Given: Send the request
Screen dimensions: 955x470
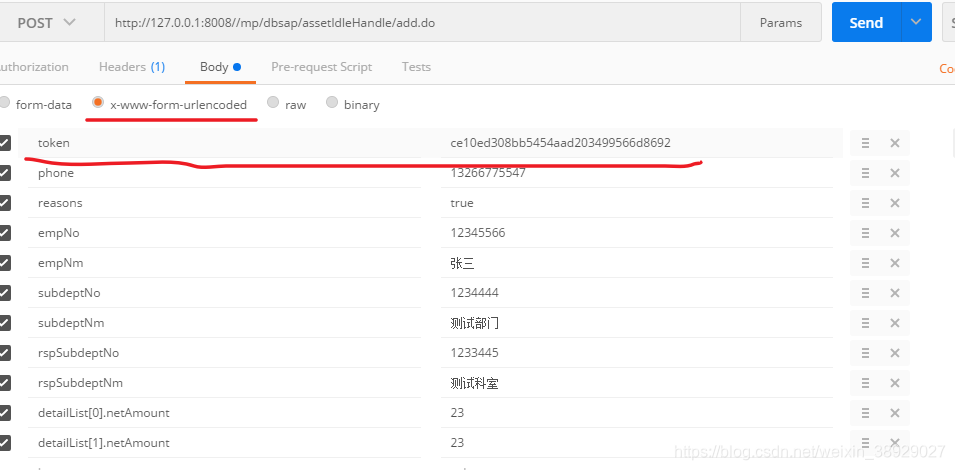Looking at the screenshot, I should [x=866, y=23].
